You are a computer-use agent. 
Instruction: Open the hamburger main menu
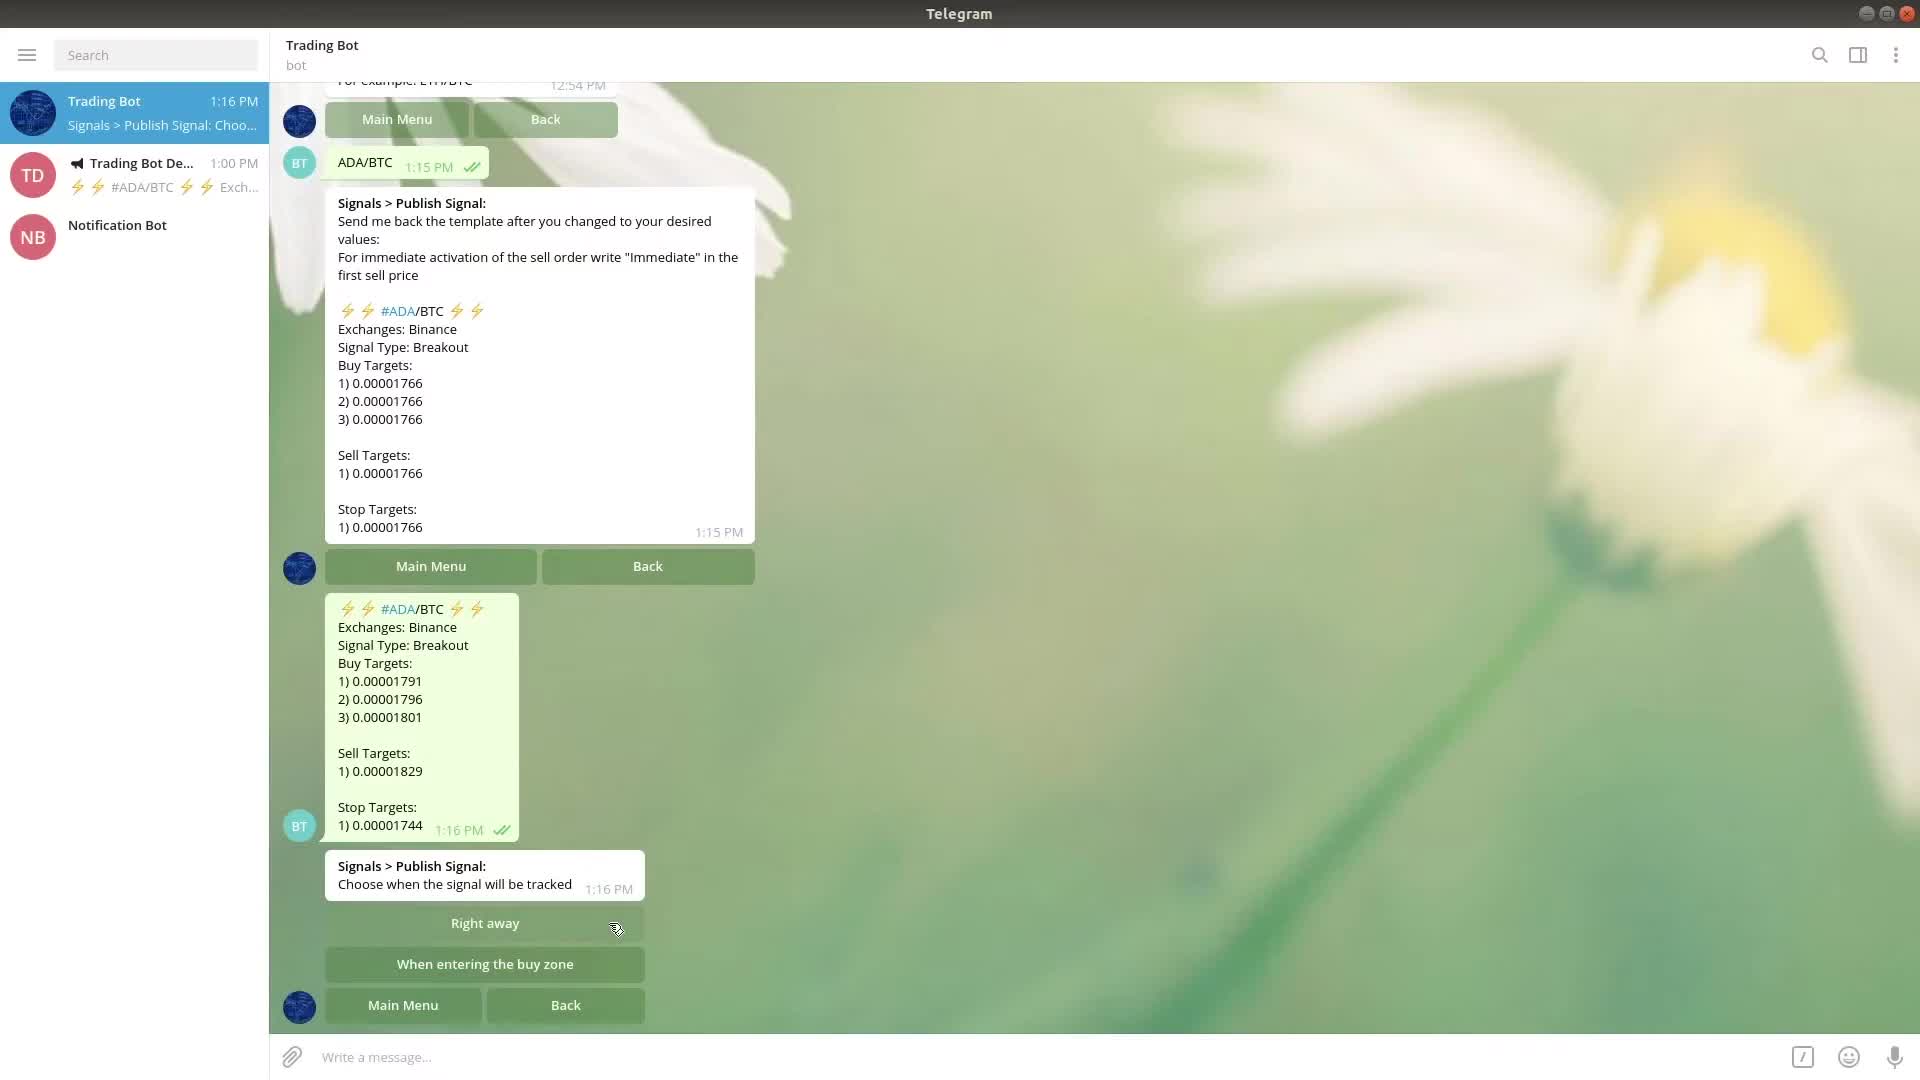click(27, 55)
